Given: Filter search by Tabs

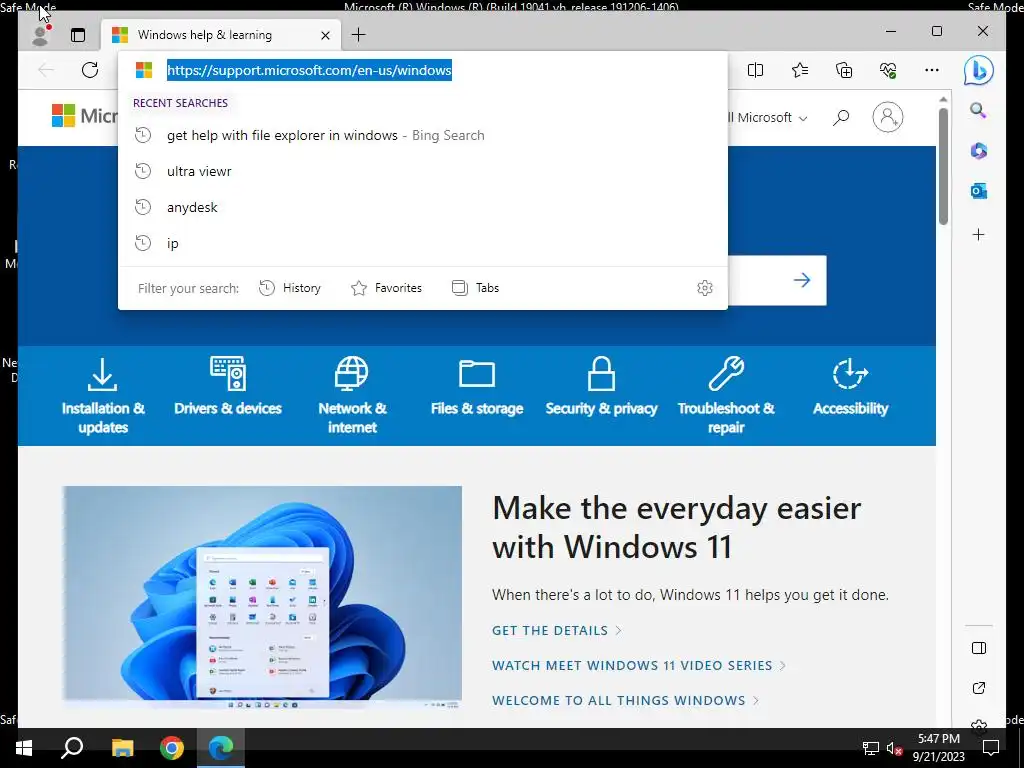Looking at the screenshot, I should tap(475, 288).
